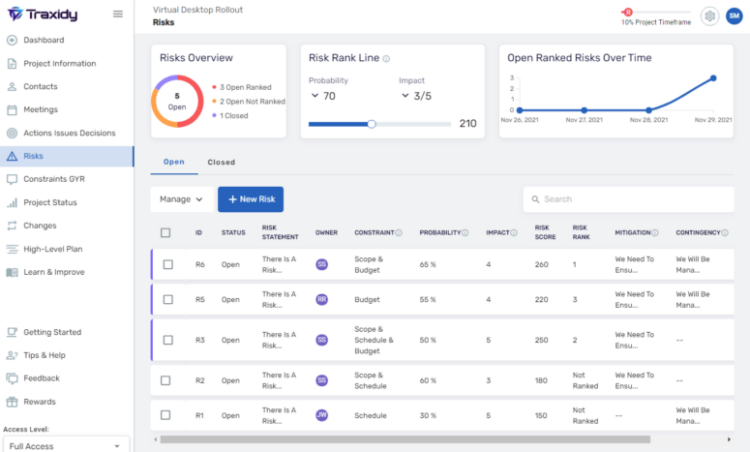Switch to the Closed risks tab
Viewport: 750px width, 452px height.
pyautogui.click(x=221, y=163)
